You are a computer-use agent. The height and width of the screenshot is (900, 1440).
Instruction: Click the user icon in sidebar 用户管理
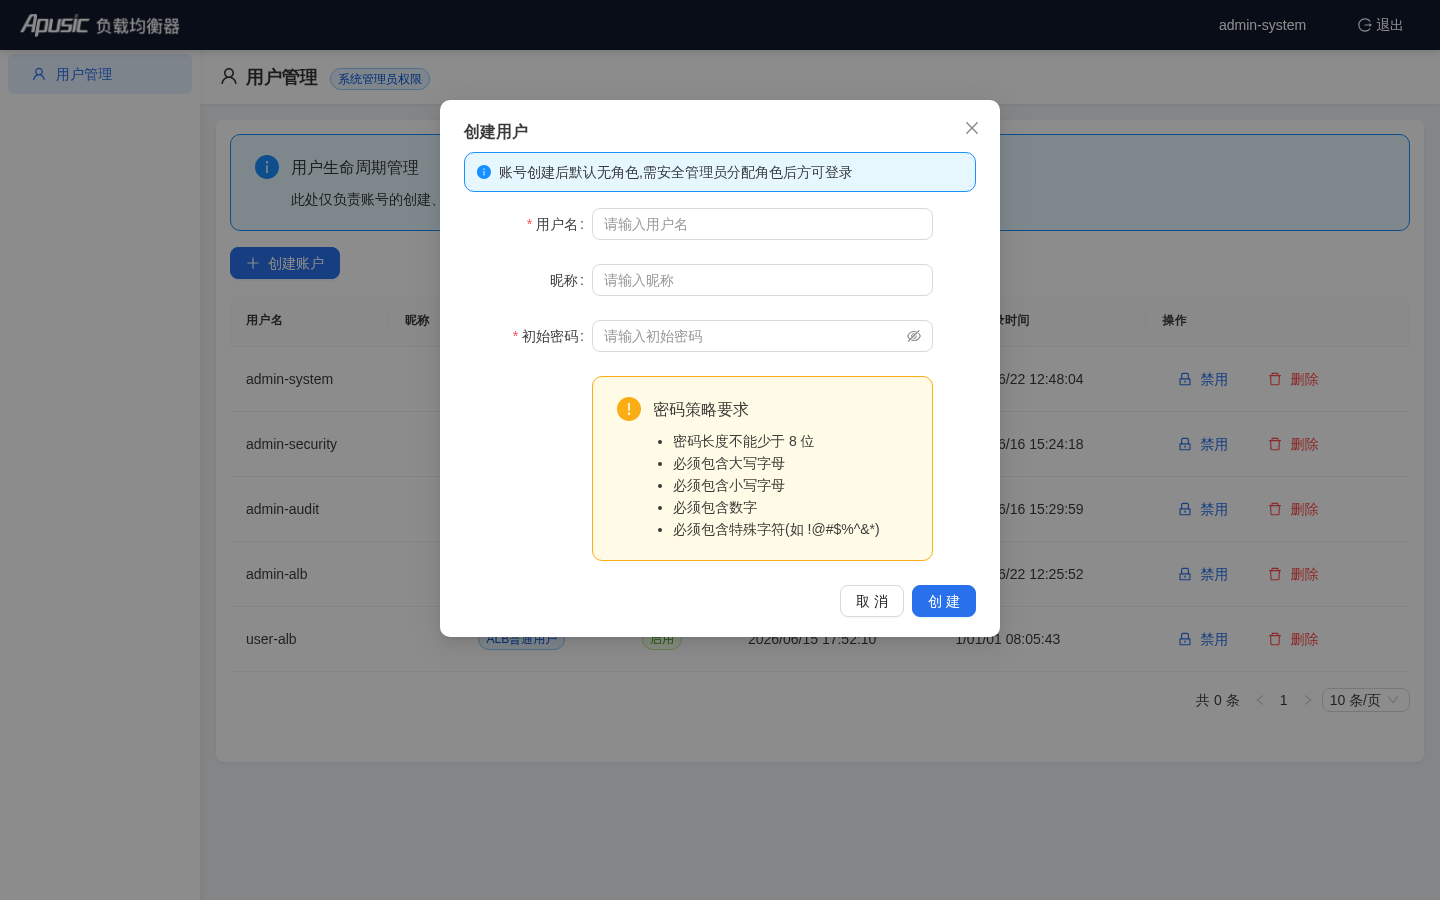tap(39, 74)
